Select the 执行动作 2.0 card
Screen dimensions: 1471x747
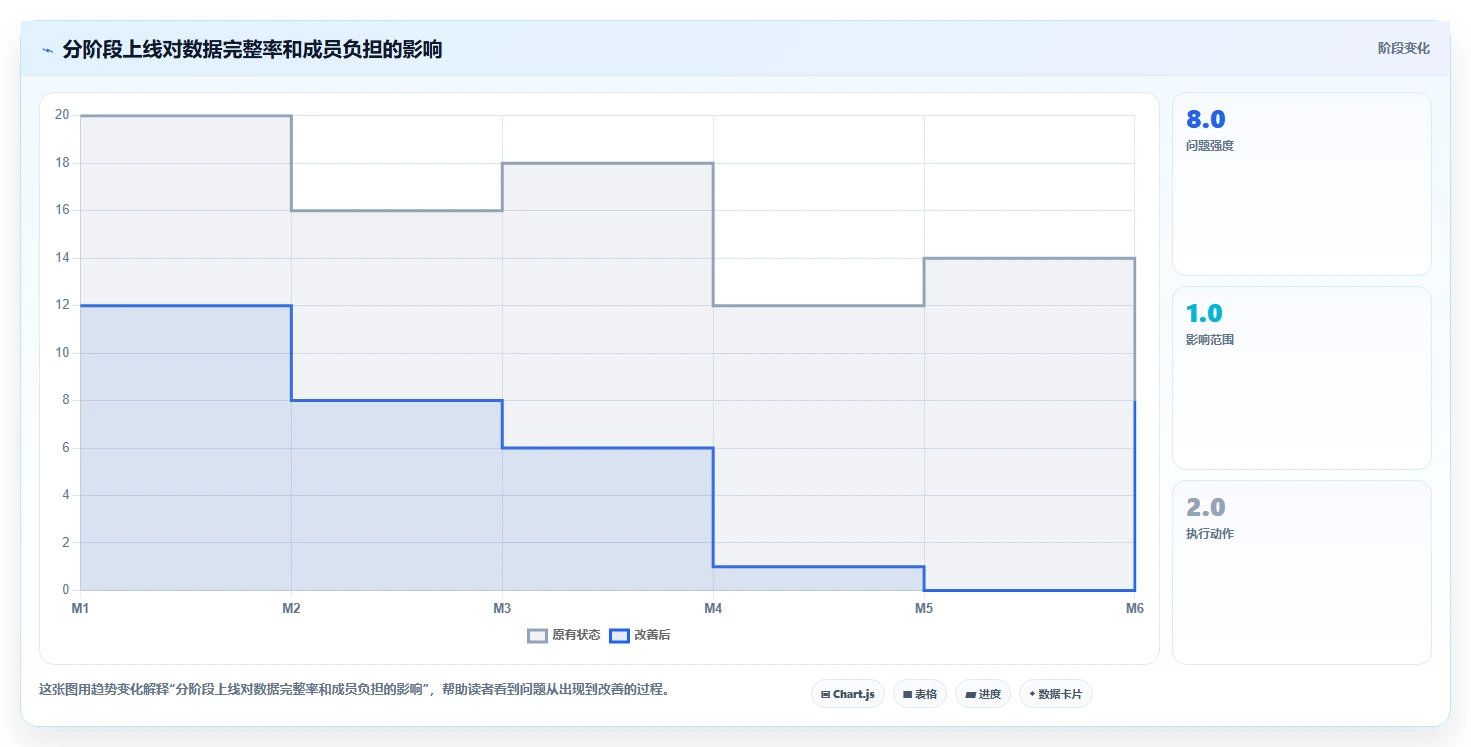1302,572
